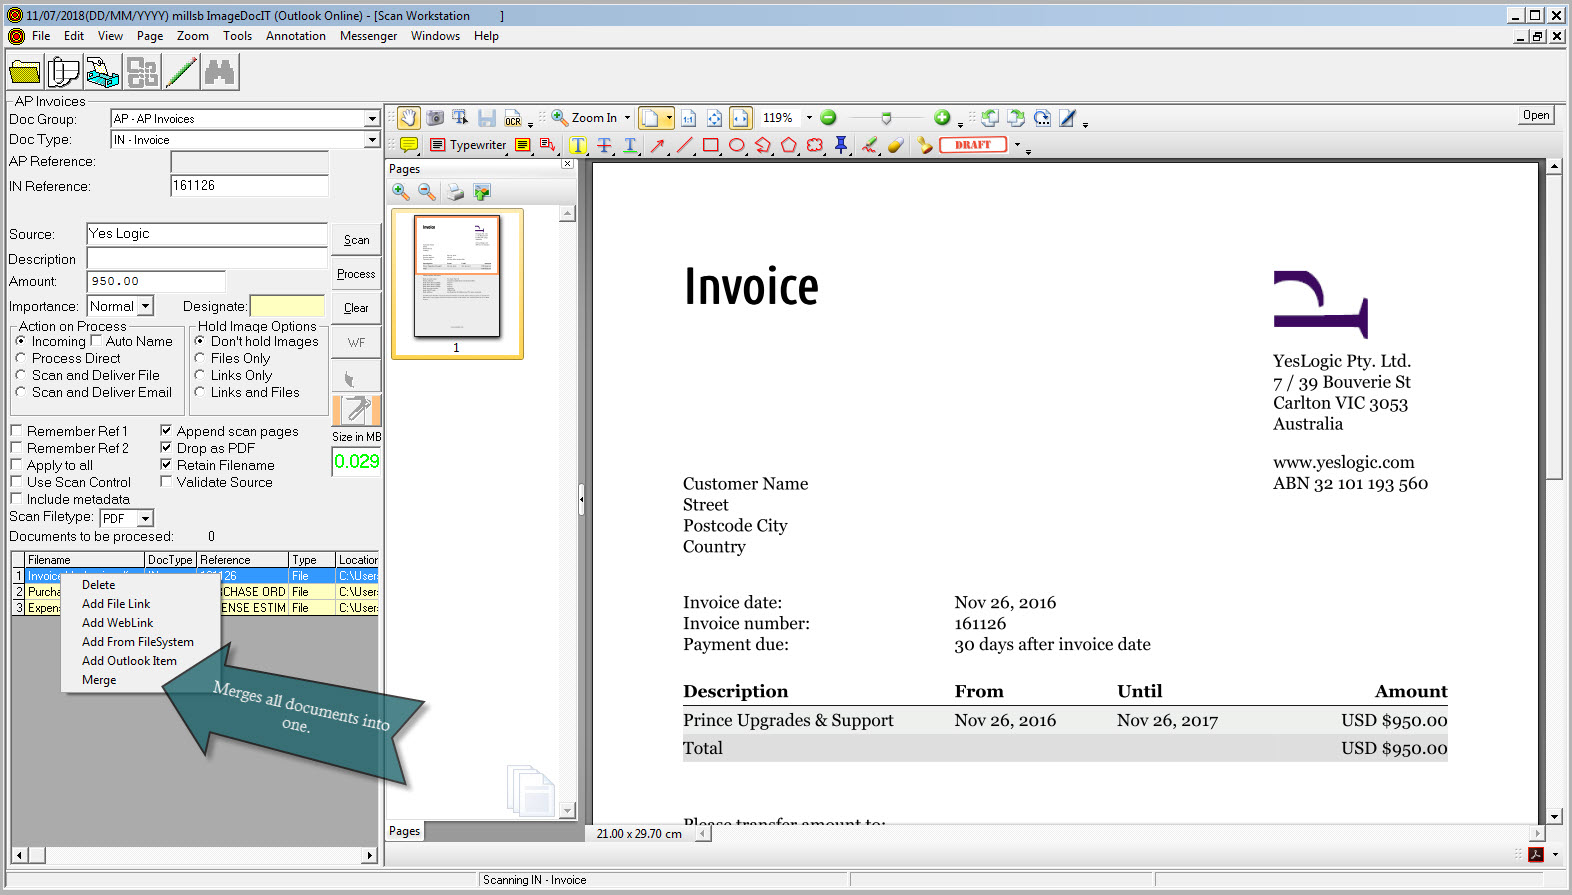1572x895 pixels.
Task: Select the red arrow annotation tool
Action: [x=657, y=145]
